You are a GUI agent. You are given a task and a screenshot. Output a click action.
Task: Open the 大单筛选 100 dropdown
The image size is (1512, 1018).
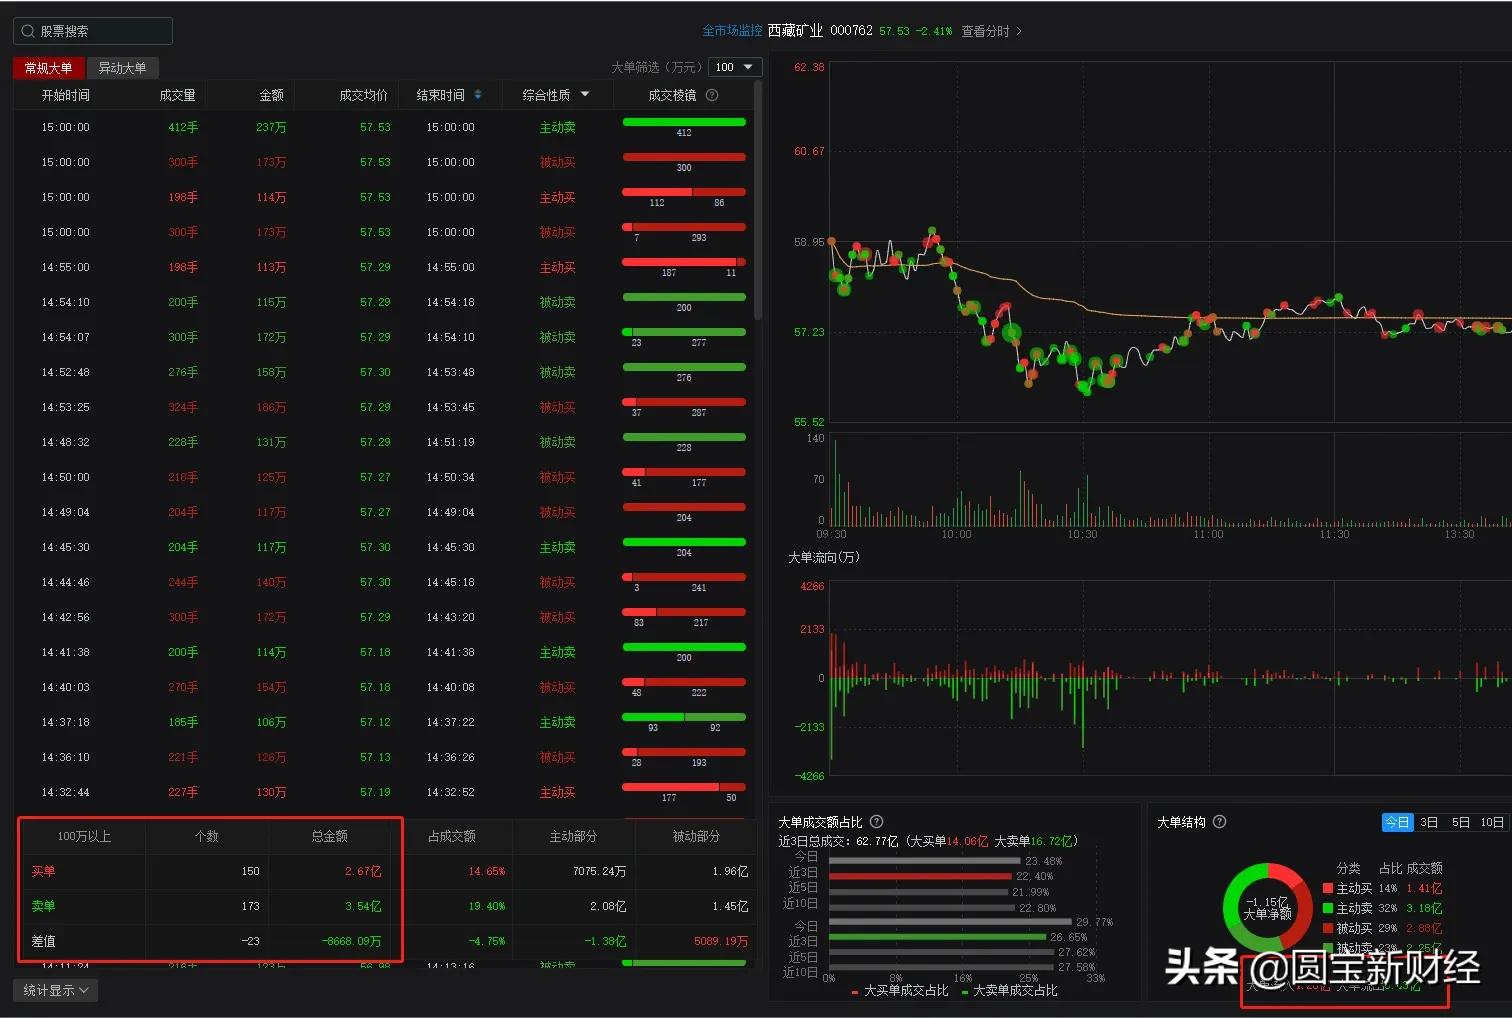point(735,66)
